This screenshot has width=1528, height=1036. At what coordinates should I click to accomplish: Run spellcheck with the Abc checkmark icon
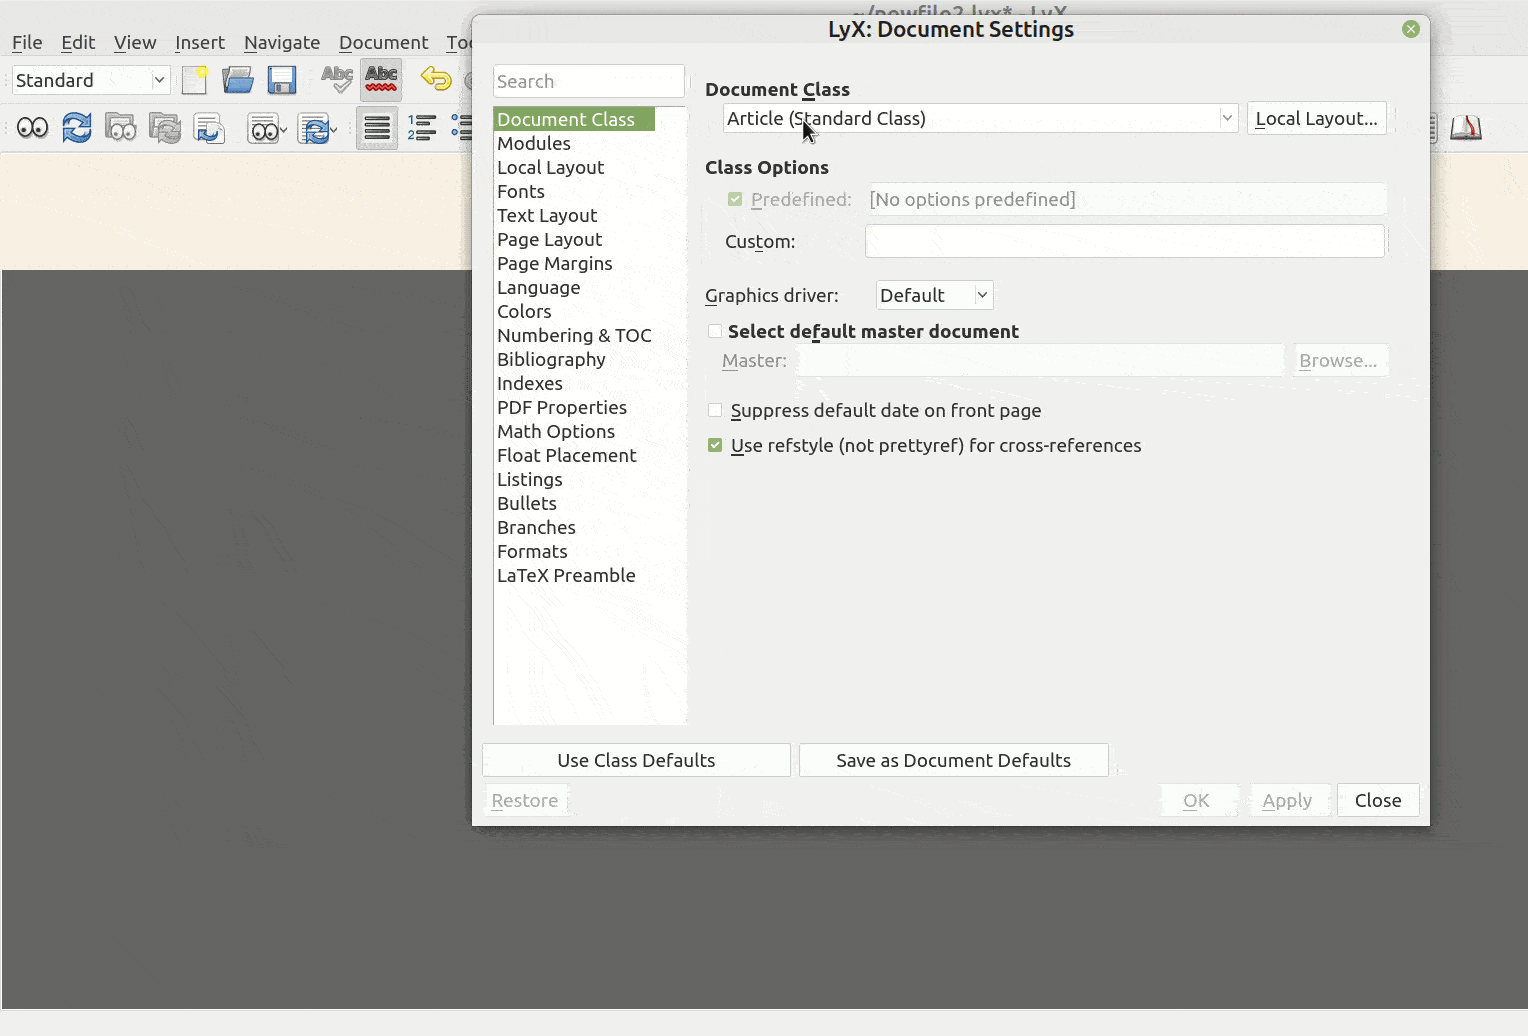tap(336, 79)
